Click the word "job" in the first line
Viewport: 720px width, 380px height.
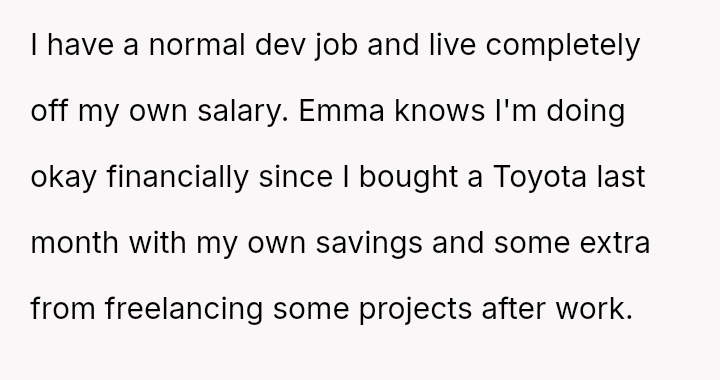[x=337, y=45]
